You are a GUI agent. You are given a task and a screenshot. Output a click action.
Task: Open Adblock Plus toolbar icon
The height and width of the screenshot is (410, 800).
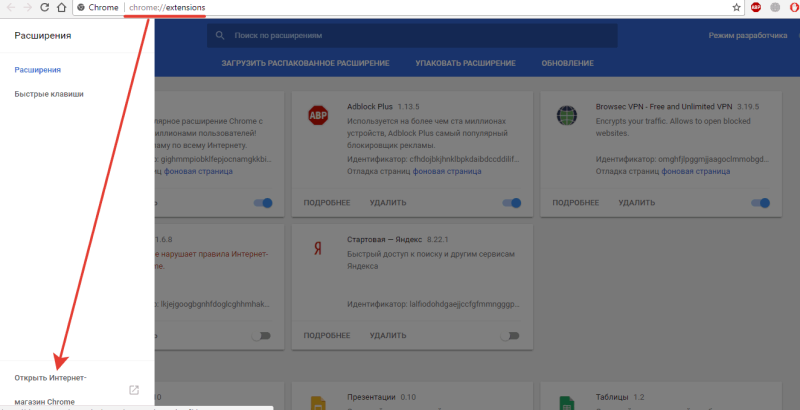tap(756, 7)
